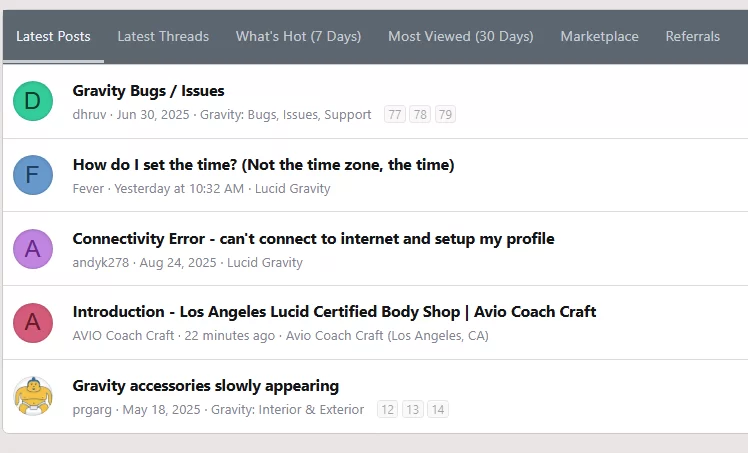Click the username andyk278
The image size is (748, 453).
(101, 263)
